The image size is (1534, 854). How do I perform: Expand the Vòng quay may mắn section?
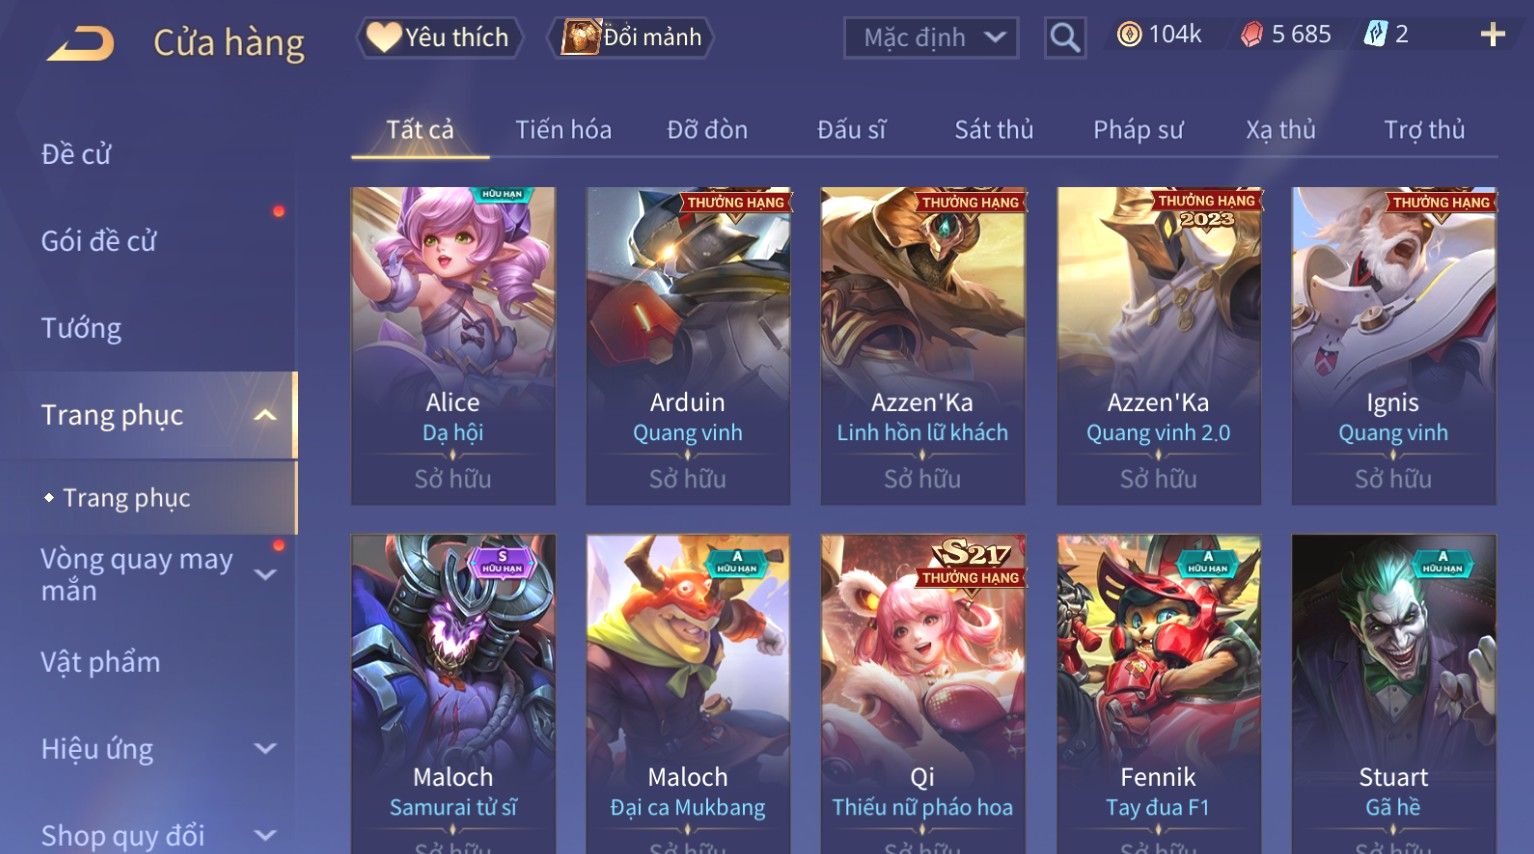[x=265, y=574]
